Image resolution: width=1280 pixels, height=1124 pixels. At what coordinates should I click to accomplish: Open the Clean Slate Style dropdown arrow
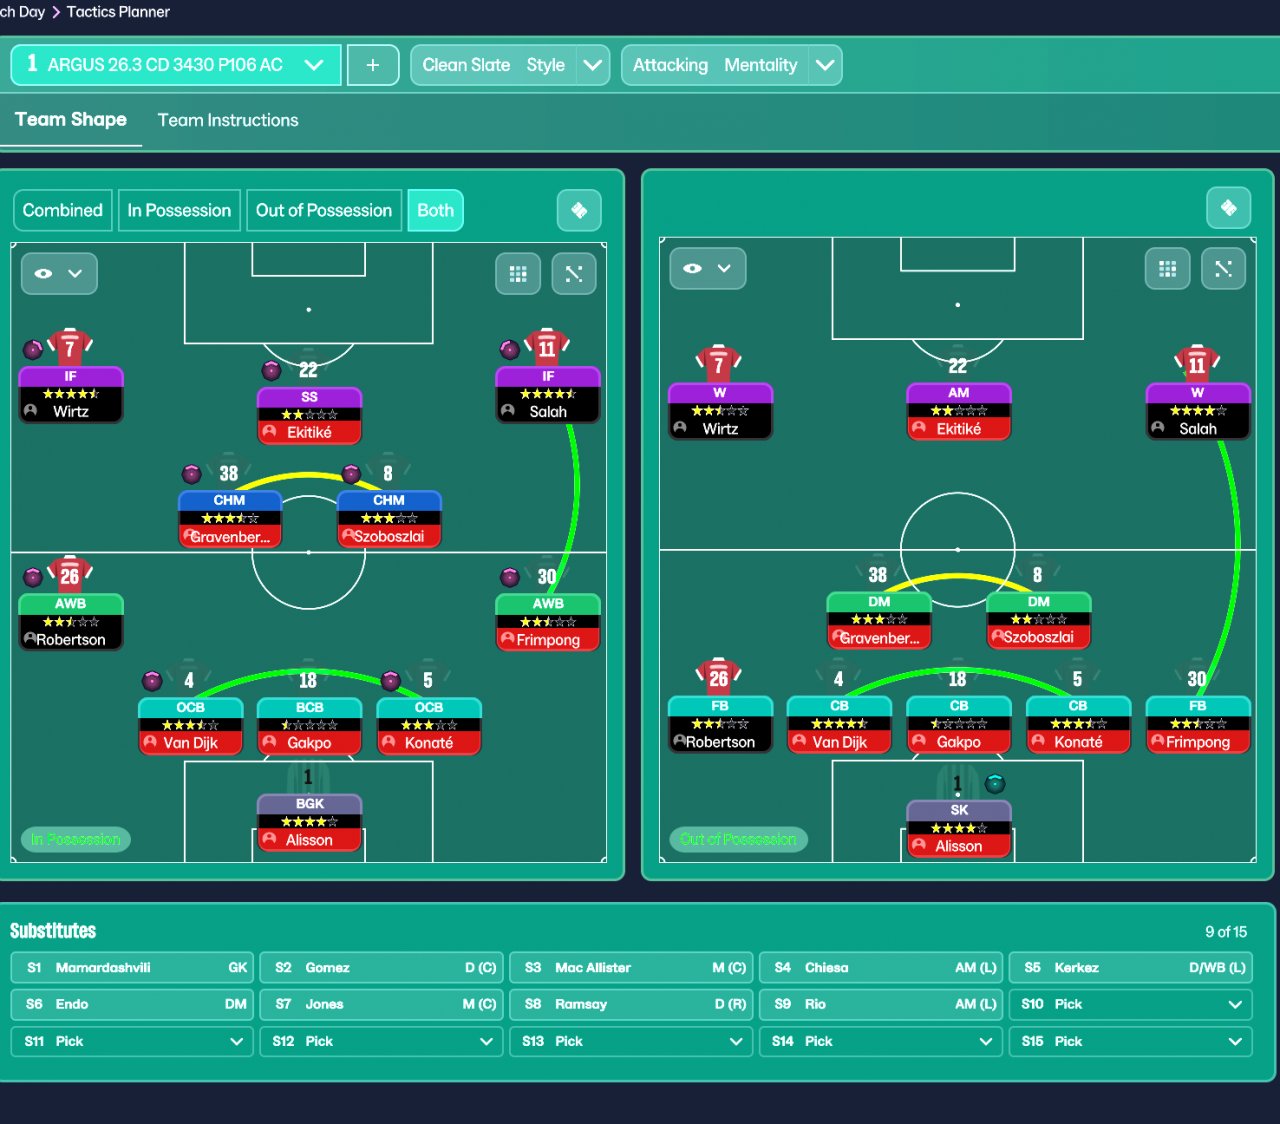pos(593,65)
